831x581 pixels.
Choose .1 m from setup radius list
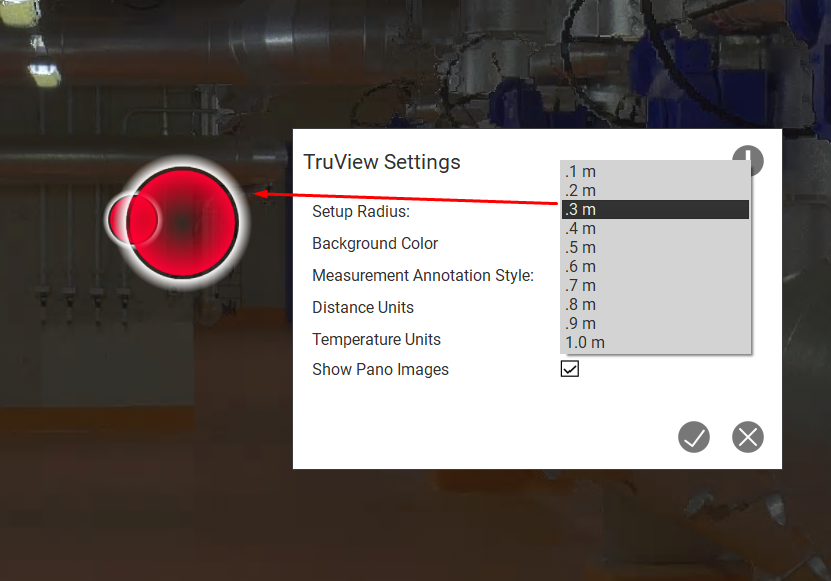655,171
